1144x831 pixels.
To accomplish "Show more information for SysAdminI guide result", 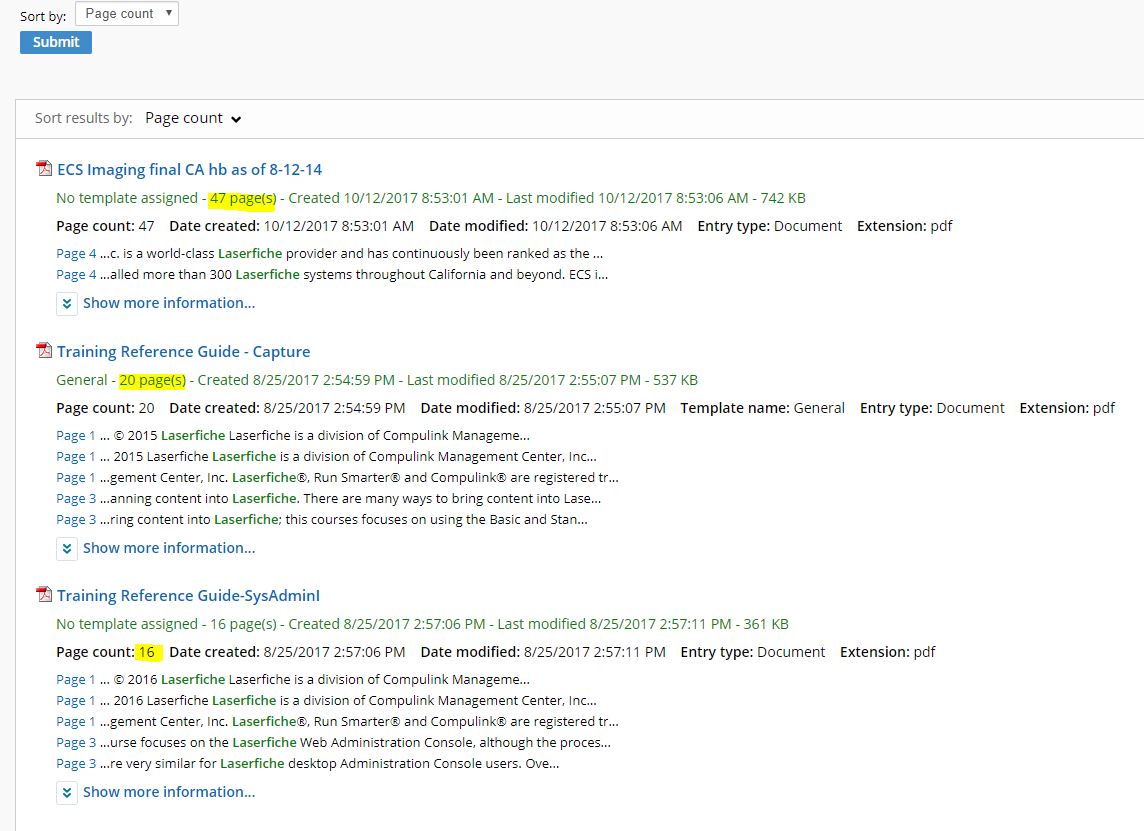I will pos(168,792).
